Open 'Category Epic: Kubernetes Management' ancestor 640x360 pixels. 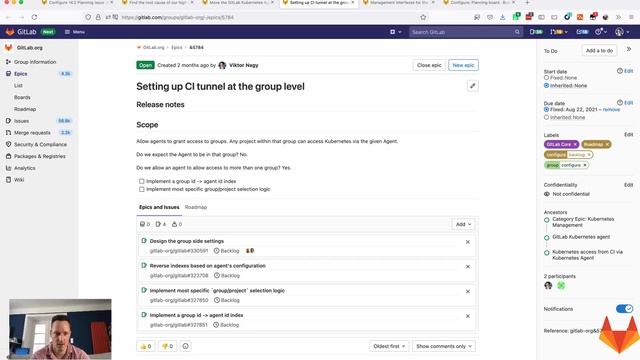pos(583,222)
